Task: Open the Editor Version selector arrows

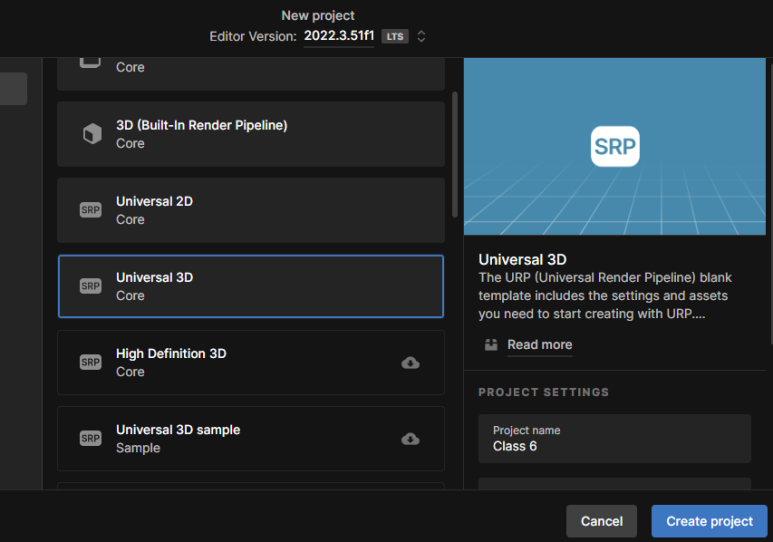Action: click(x=421, y=36)
